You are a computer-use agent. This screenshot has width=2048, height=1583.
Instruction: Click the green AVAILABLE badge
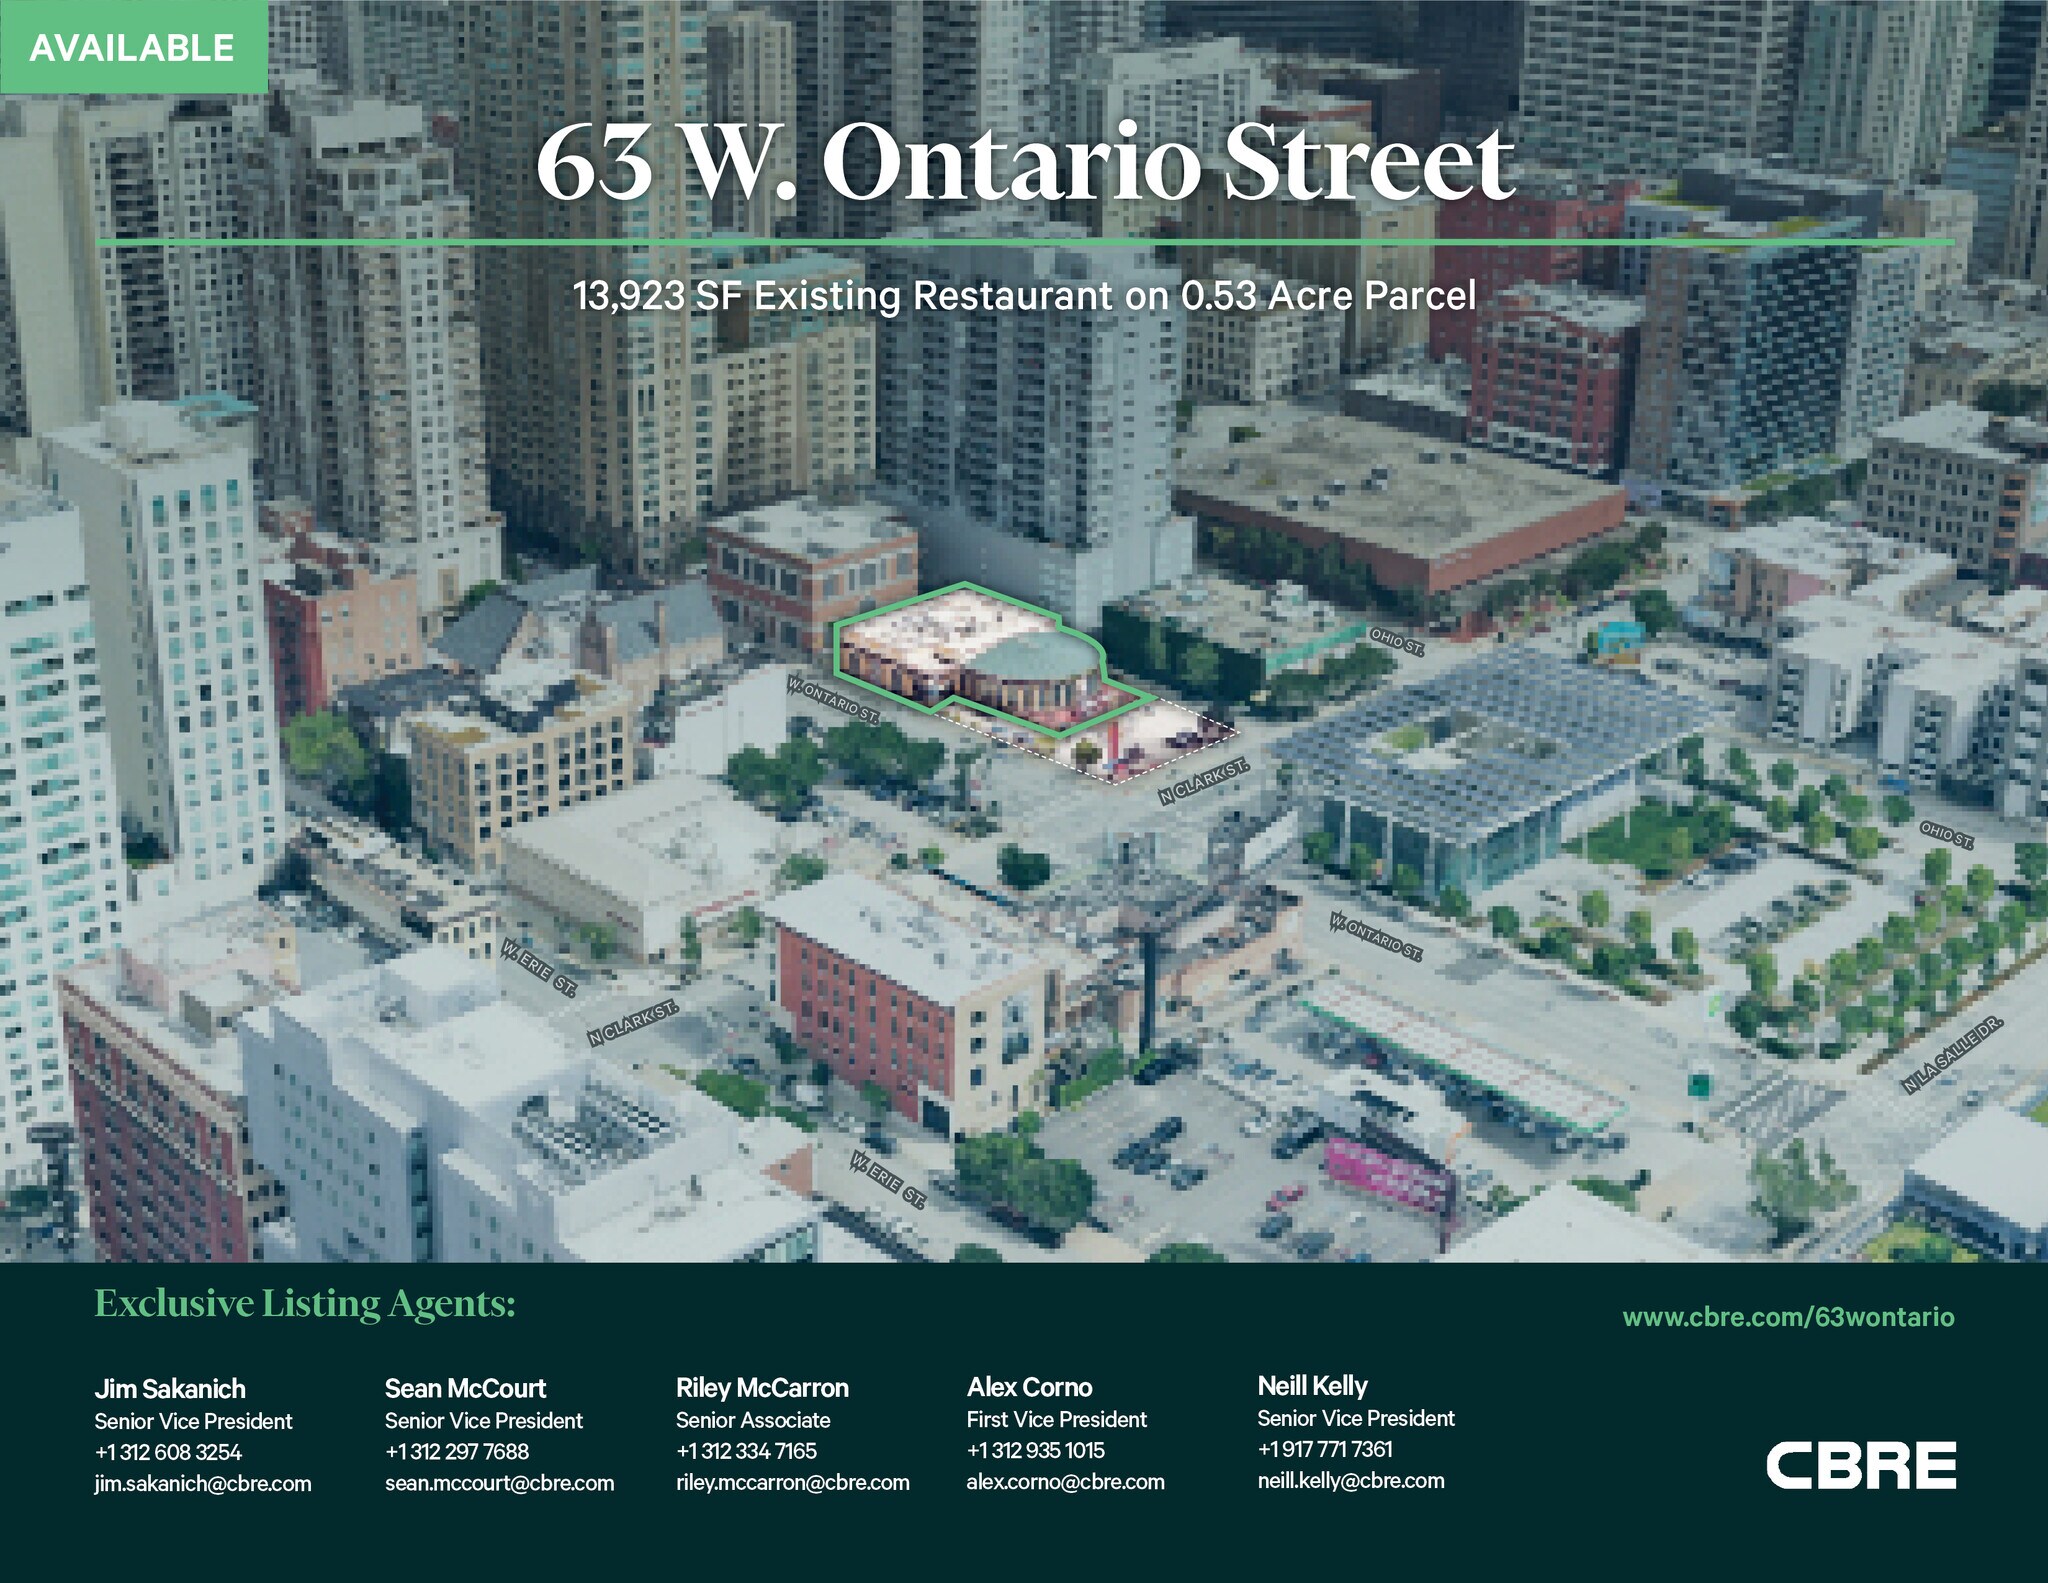coord(133,47)
